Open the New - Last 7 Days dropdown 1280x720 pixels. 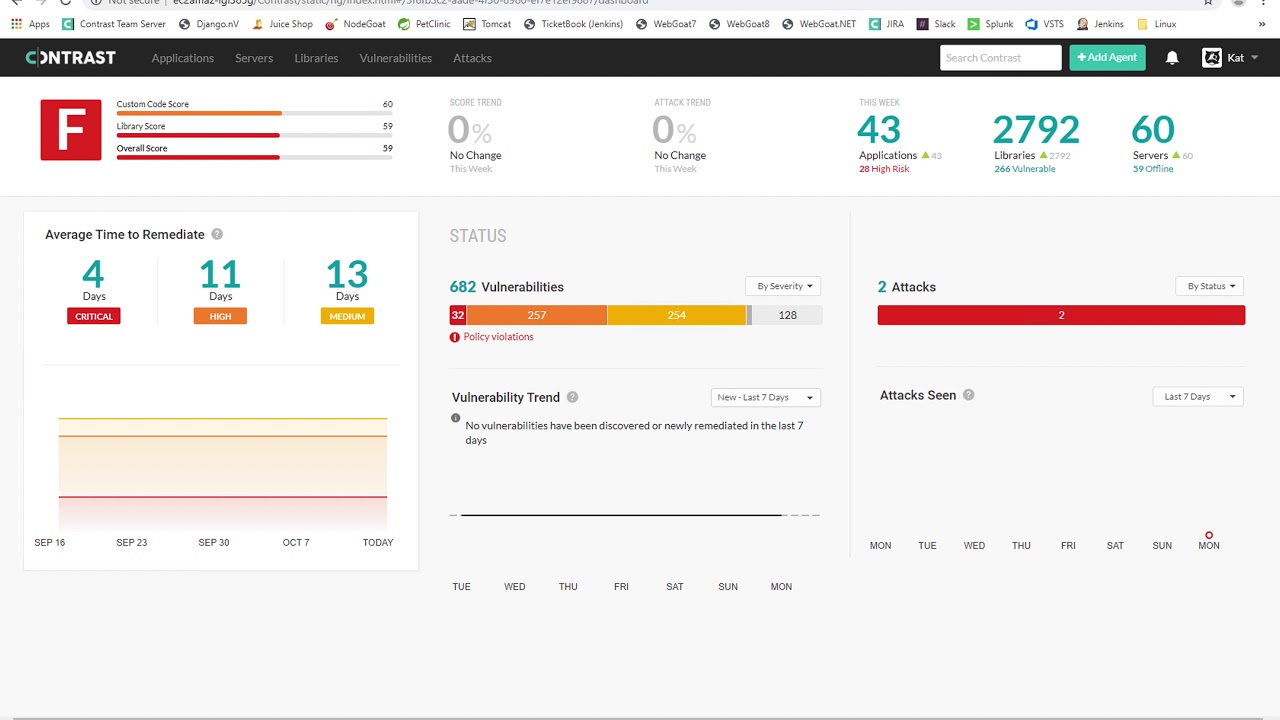point(766,397)
